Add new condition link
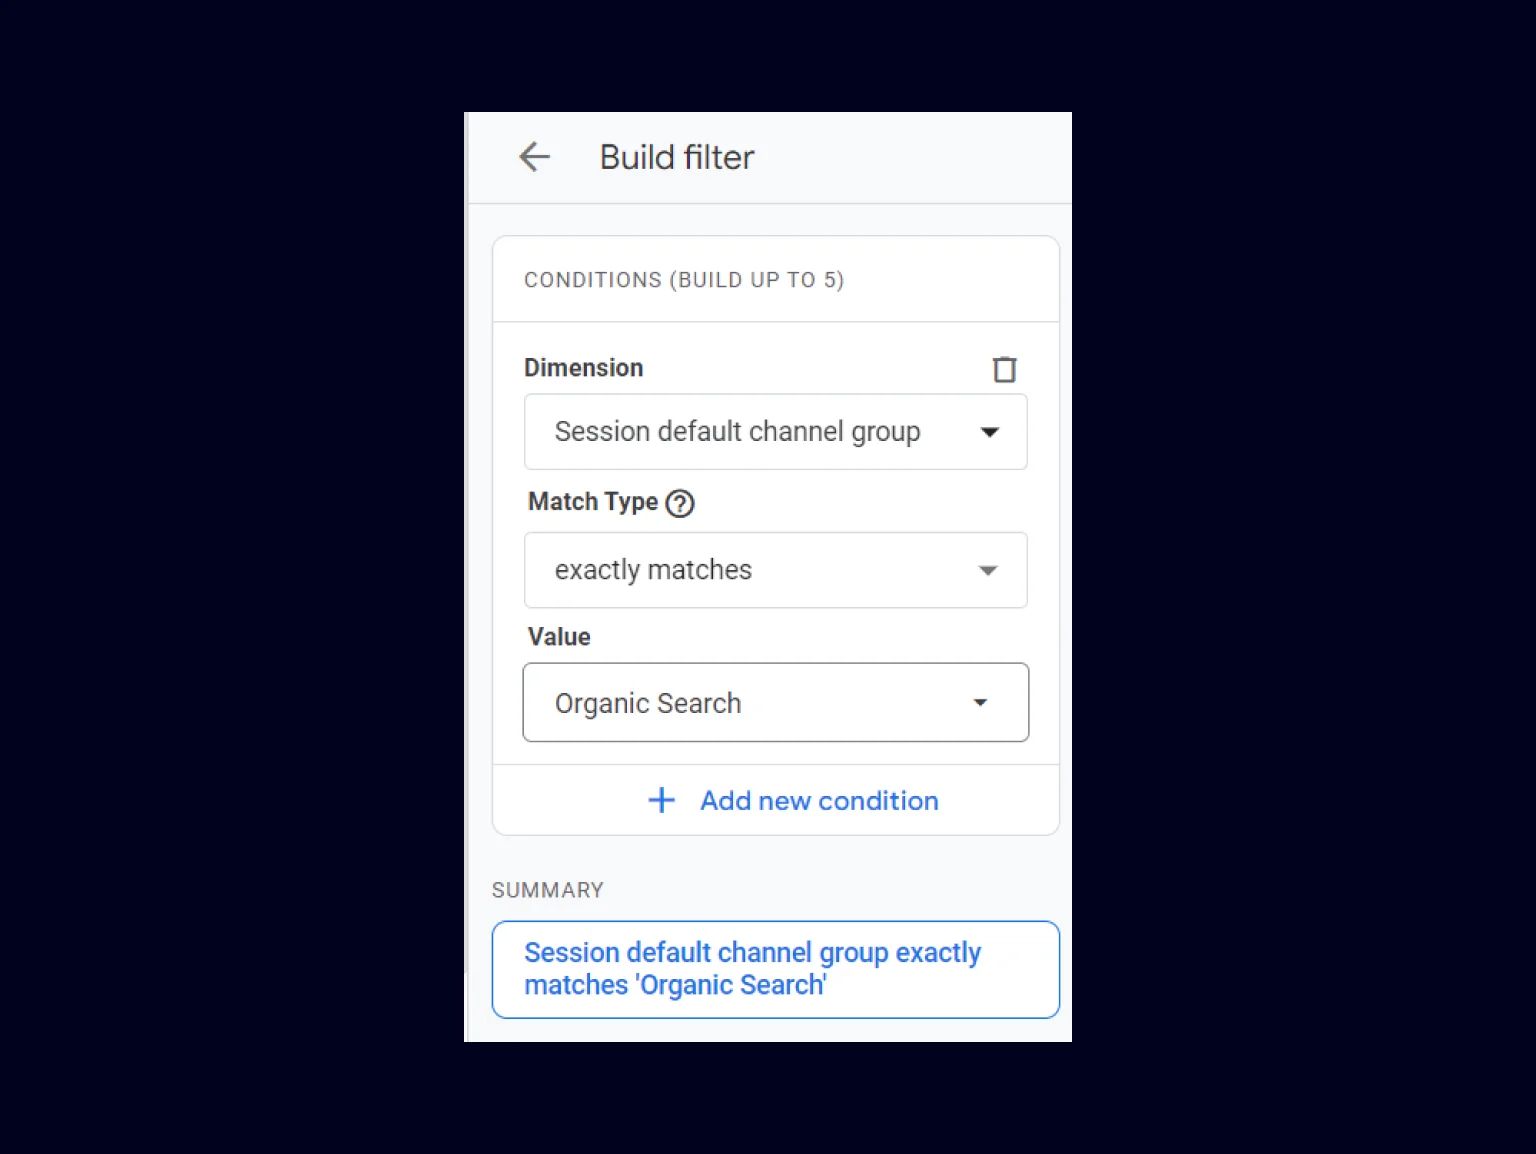 (x=819, y=801)
